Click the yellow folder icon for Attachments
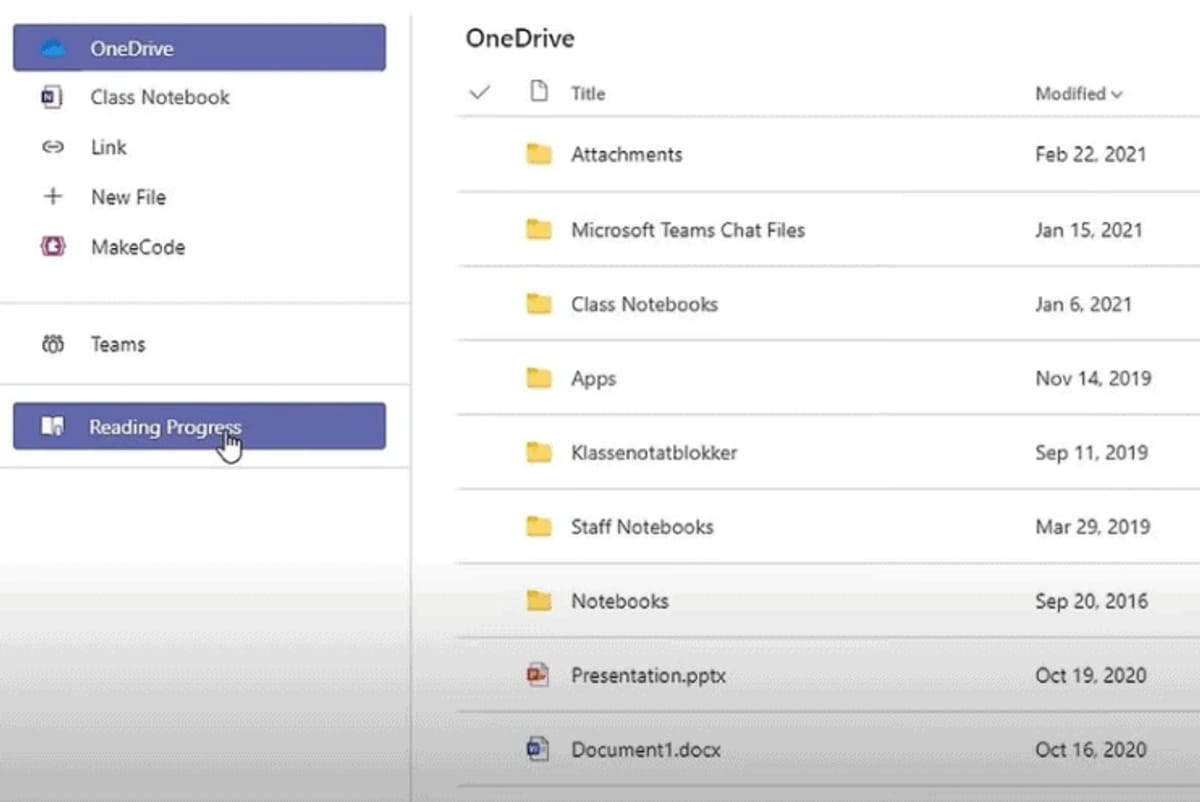The height and width of the screenshot is (802, 1200). pos(539,155)
